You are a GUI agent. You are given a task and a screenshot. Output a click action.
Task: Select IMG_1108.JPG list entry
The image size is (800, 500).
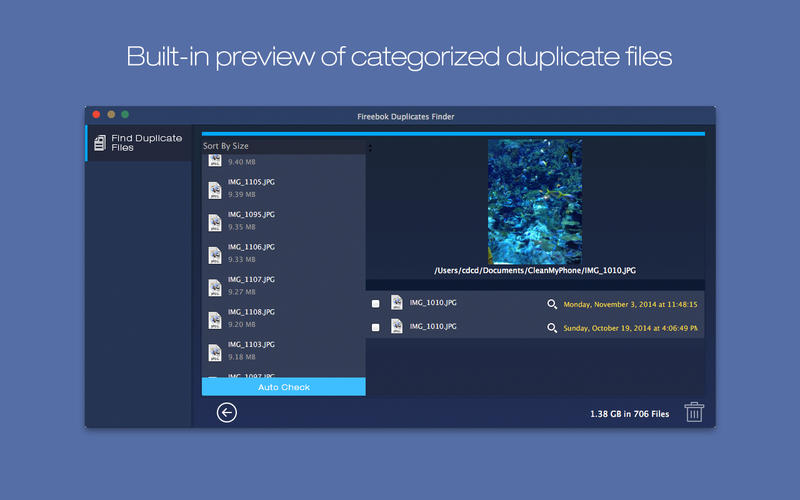(x=251, y=312)
